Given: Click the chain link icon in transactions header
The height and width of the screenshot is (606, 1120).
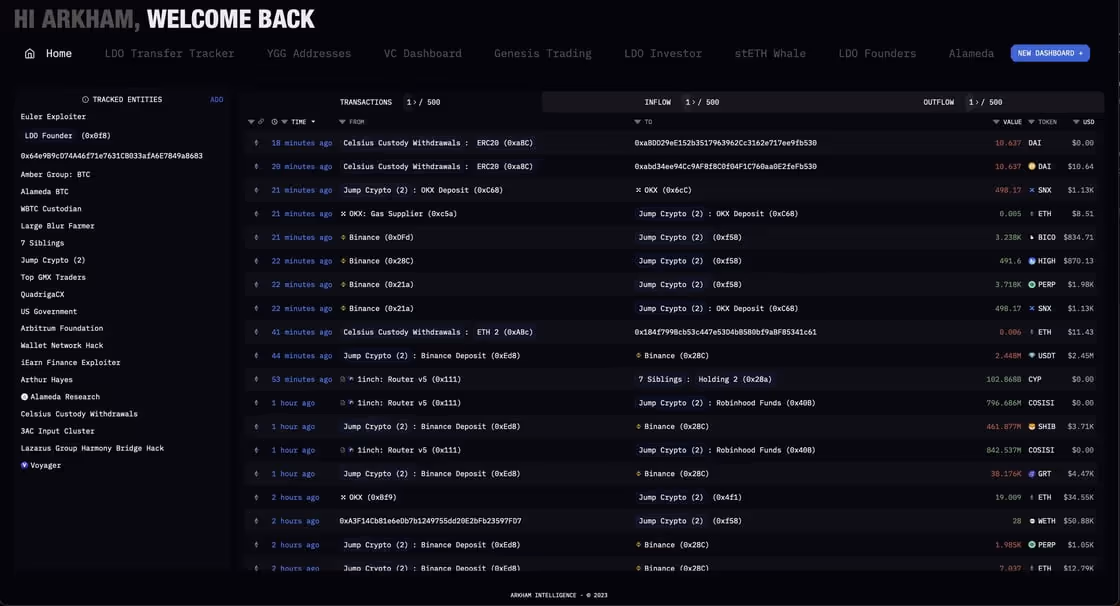Looking at the screenshot, I should click(x=260, y=120).
